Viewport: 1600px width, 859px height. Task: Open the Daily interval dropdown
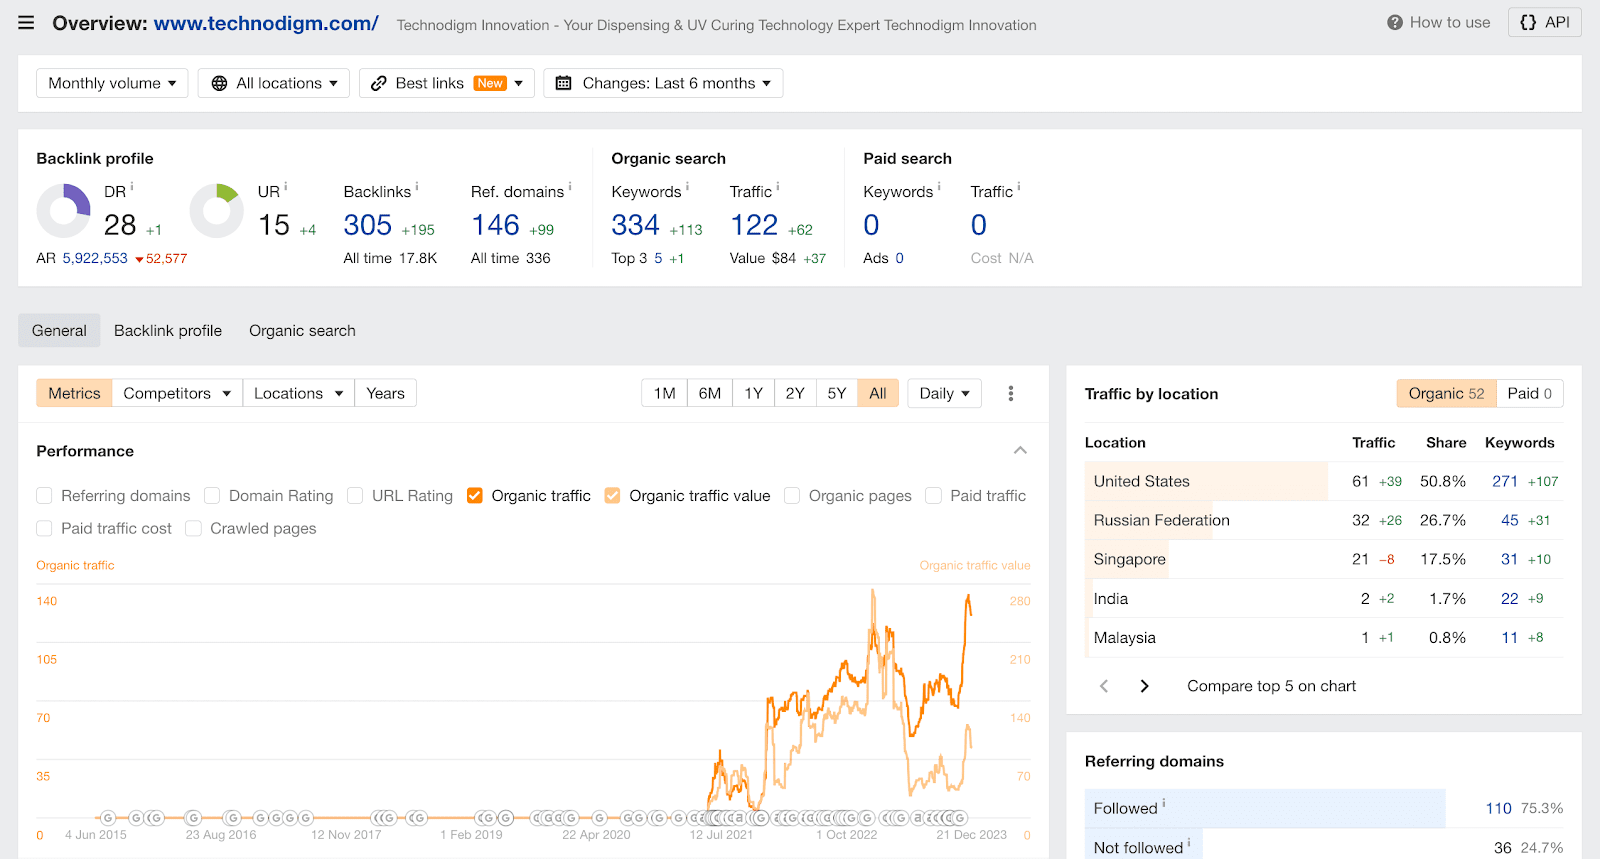coord(944,393)
